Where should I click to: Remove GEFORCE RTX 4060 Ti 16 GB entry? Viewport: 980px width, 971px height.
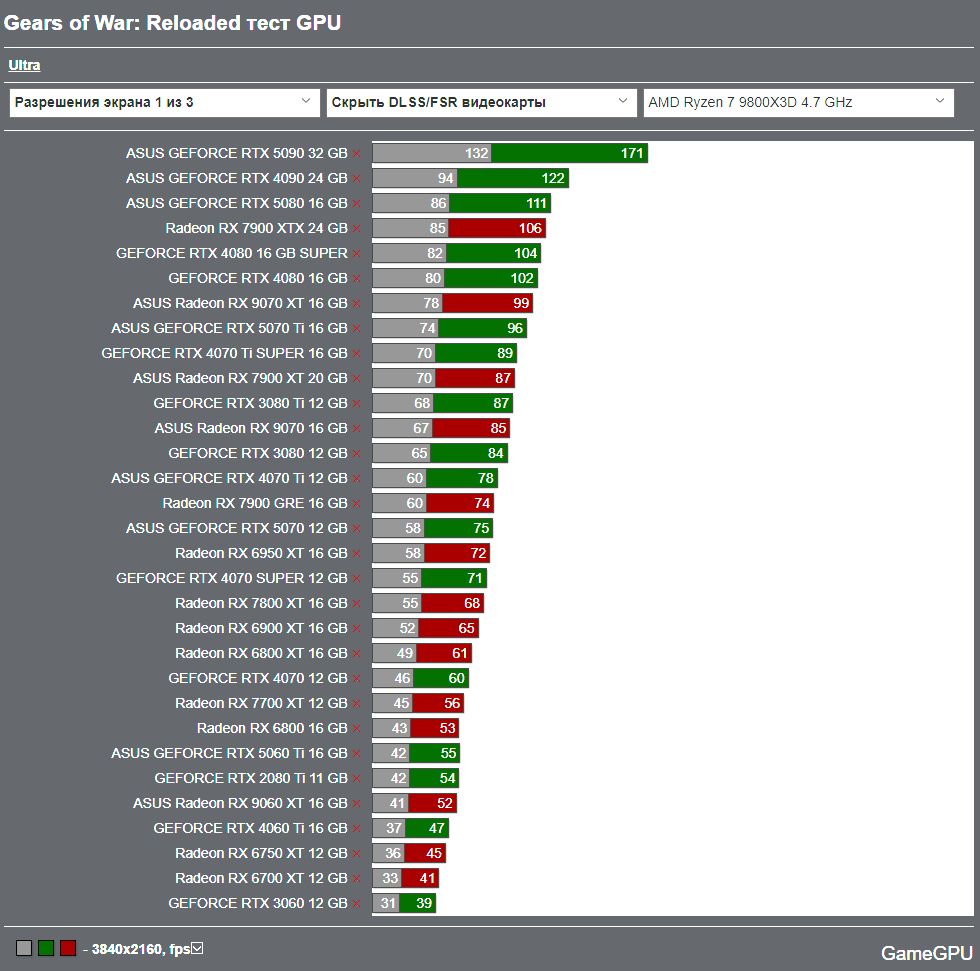(356, 829)
